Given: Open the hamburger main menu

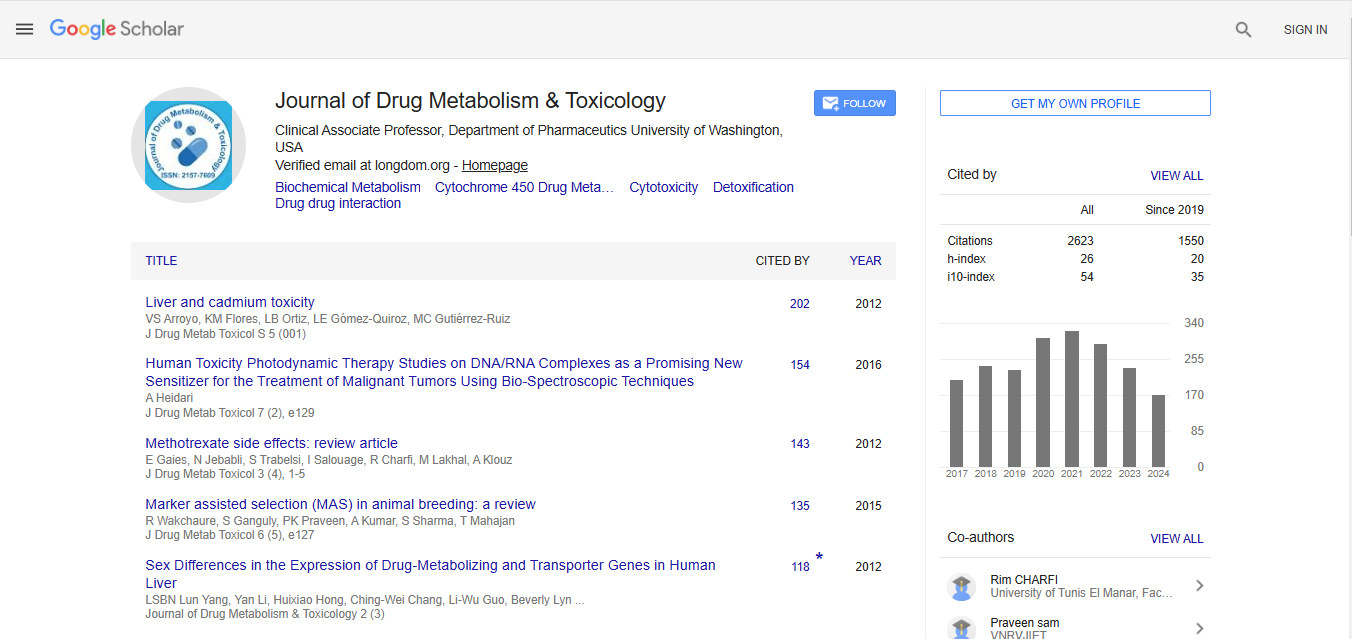Looking at the screenshot, I should 25,29.
